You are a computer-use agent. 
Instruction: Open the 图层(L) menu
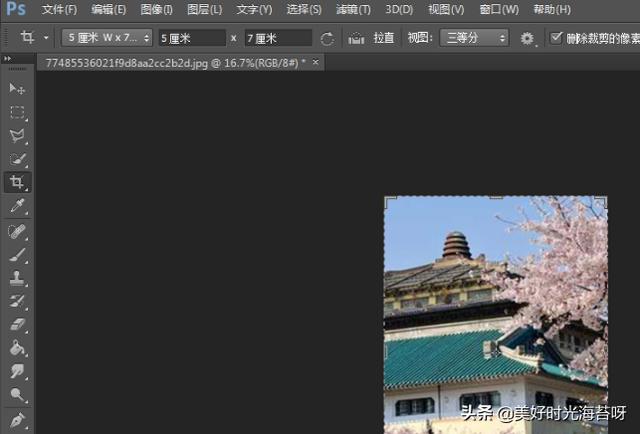pyautogui.click(x=204, y=10)
